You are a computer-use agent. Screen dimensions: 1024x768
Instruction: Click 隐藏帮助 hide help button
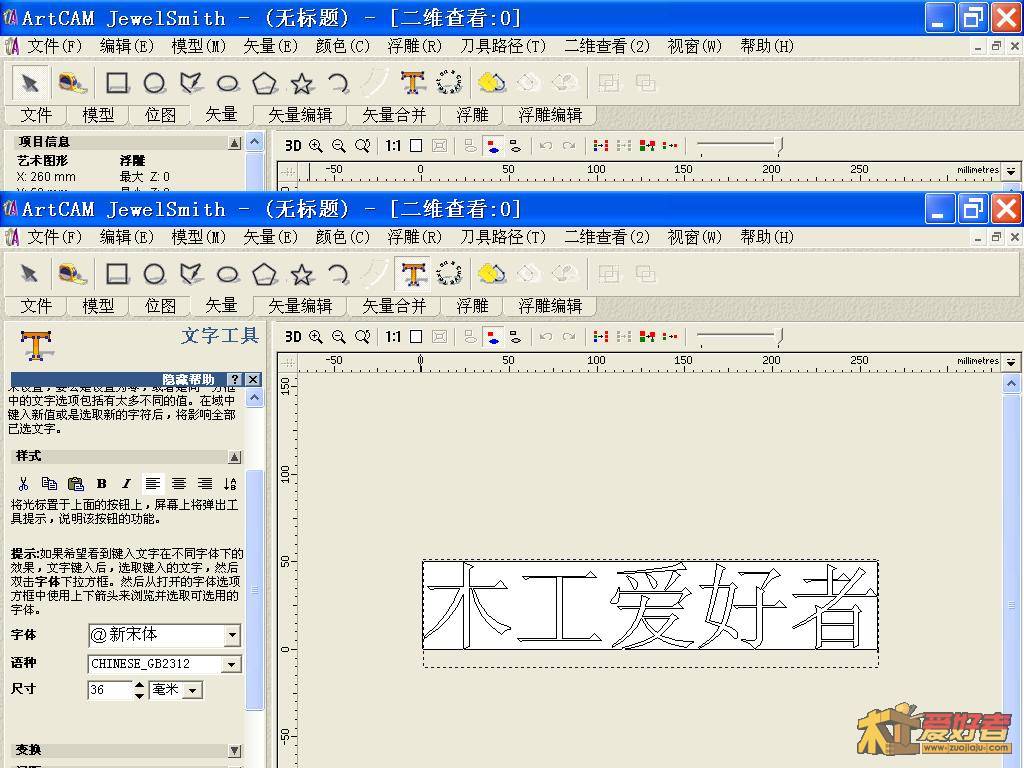[x=188, y=379]
